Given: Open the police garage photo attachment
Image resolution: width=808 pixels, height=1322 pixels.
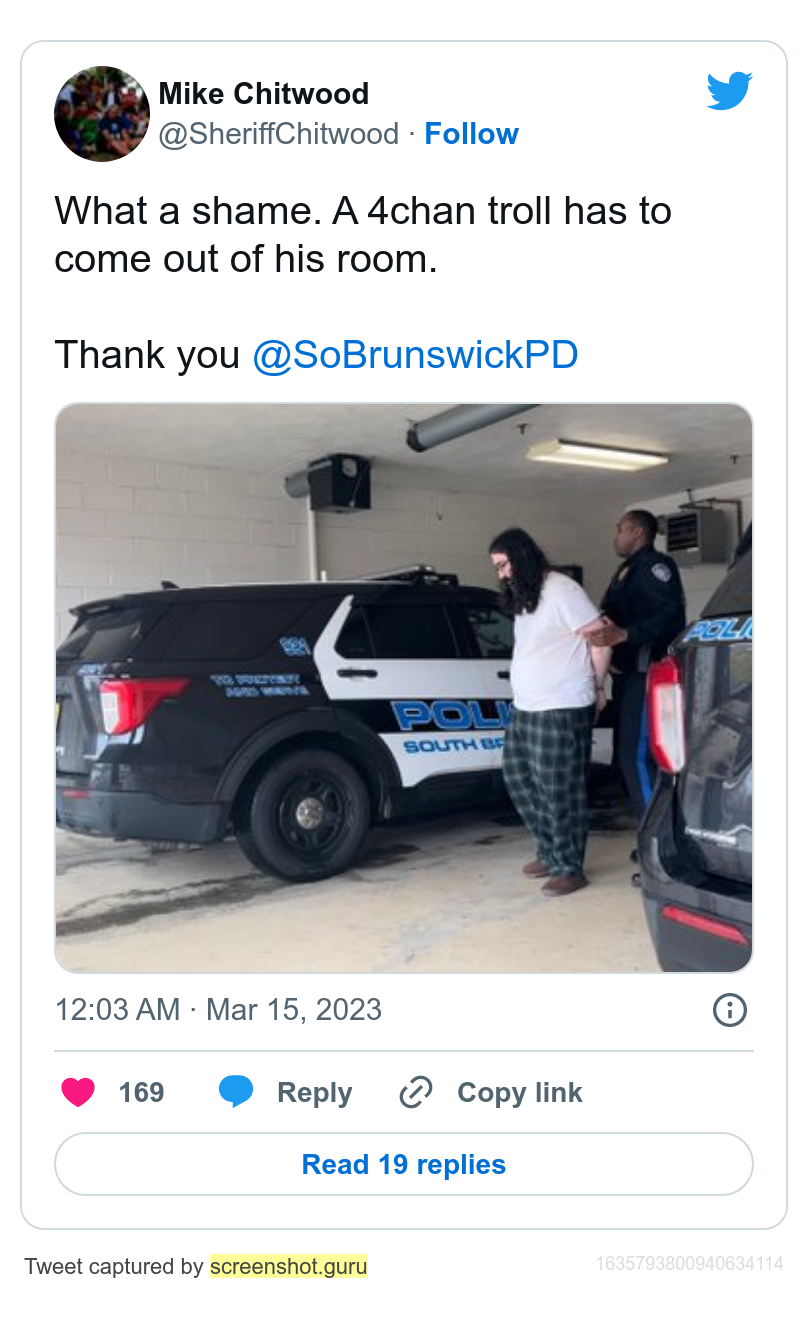Looking at the screenshot, I should 404,688.
